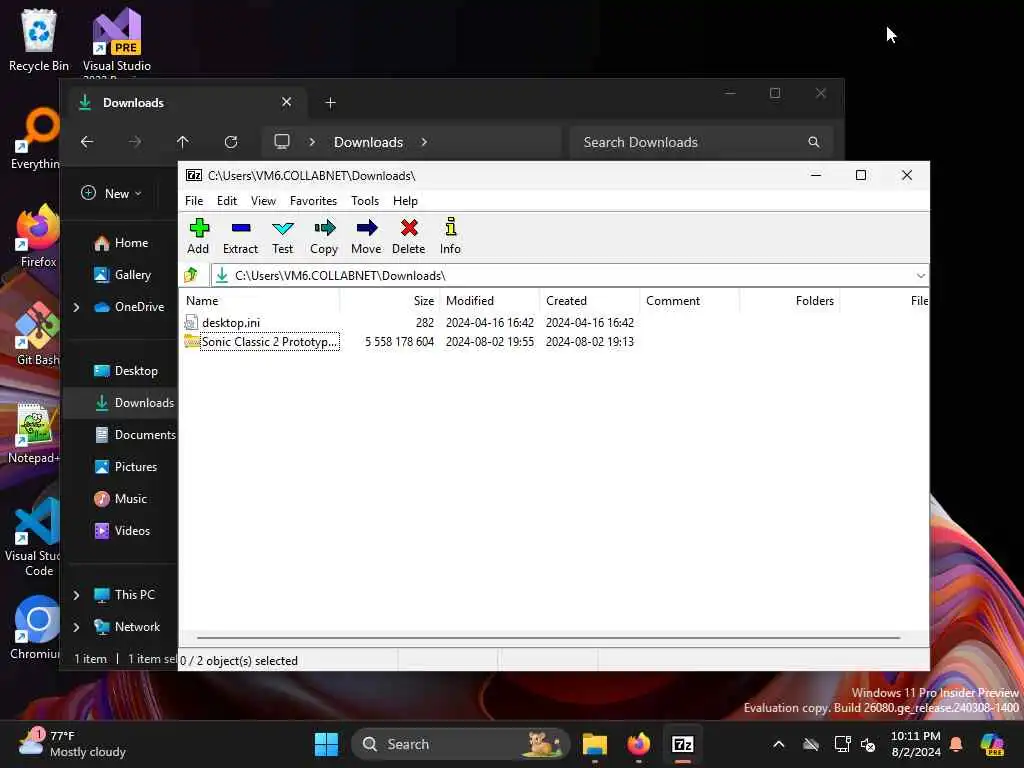Screen dimensions: 1024x768
Task: Add a new tab in File Explorer
Action: coord(330,103)
